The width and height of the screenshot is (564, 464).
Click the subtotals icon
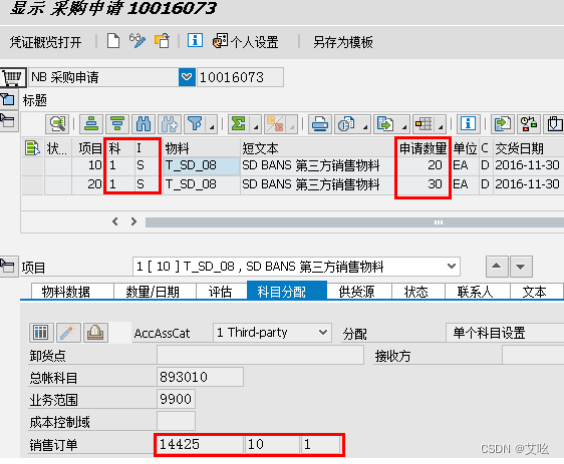tap(276, 124)
